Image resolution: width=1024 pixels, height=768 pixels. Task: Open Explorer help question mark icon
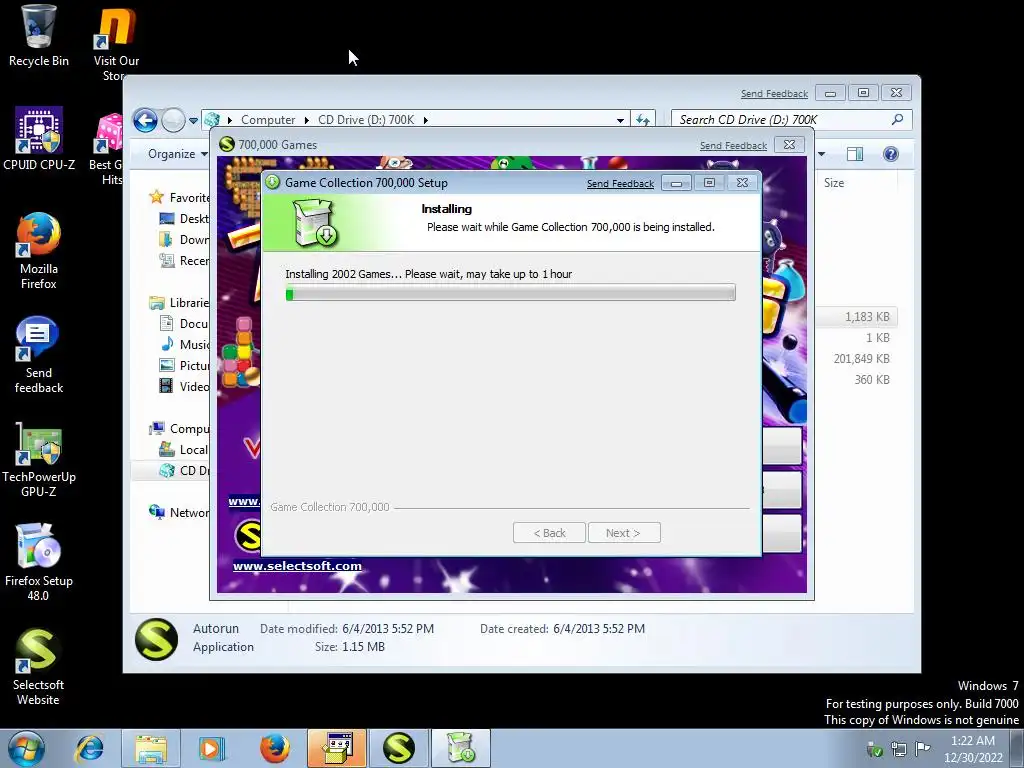point(890,154)
